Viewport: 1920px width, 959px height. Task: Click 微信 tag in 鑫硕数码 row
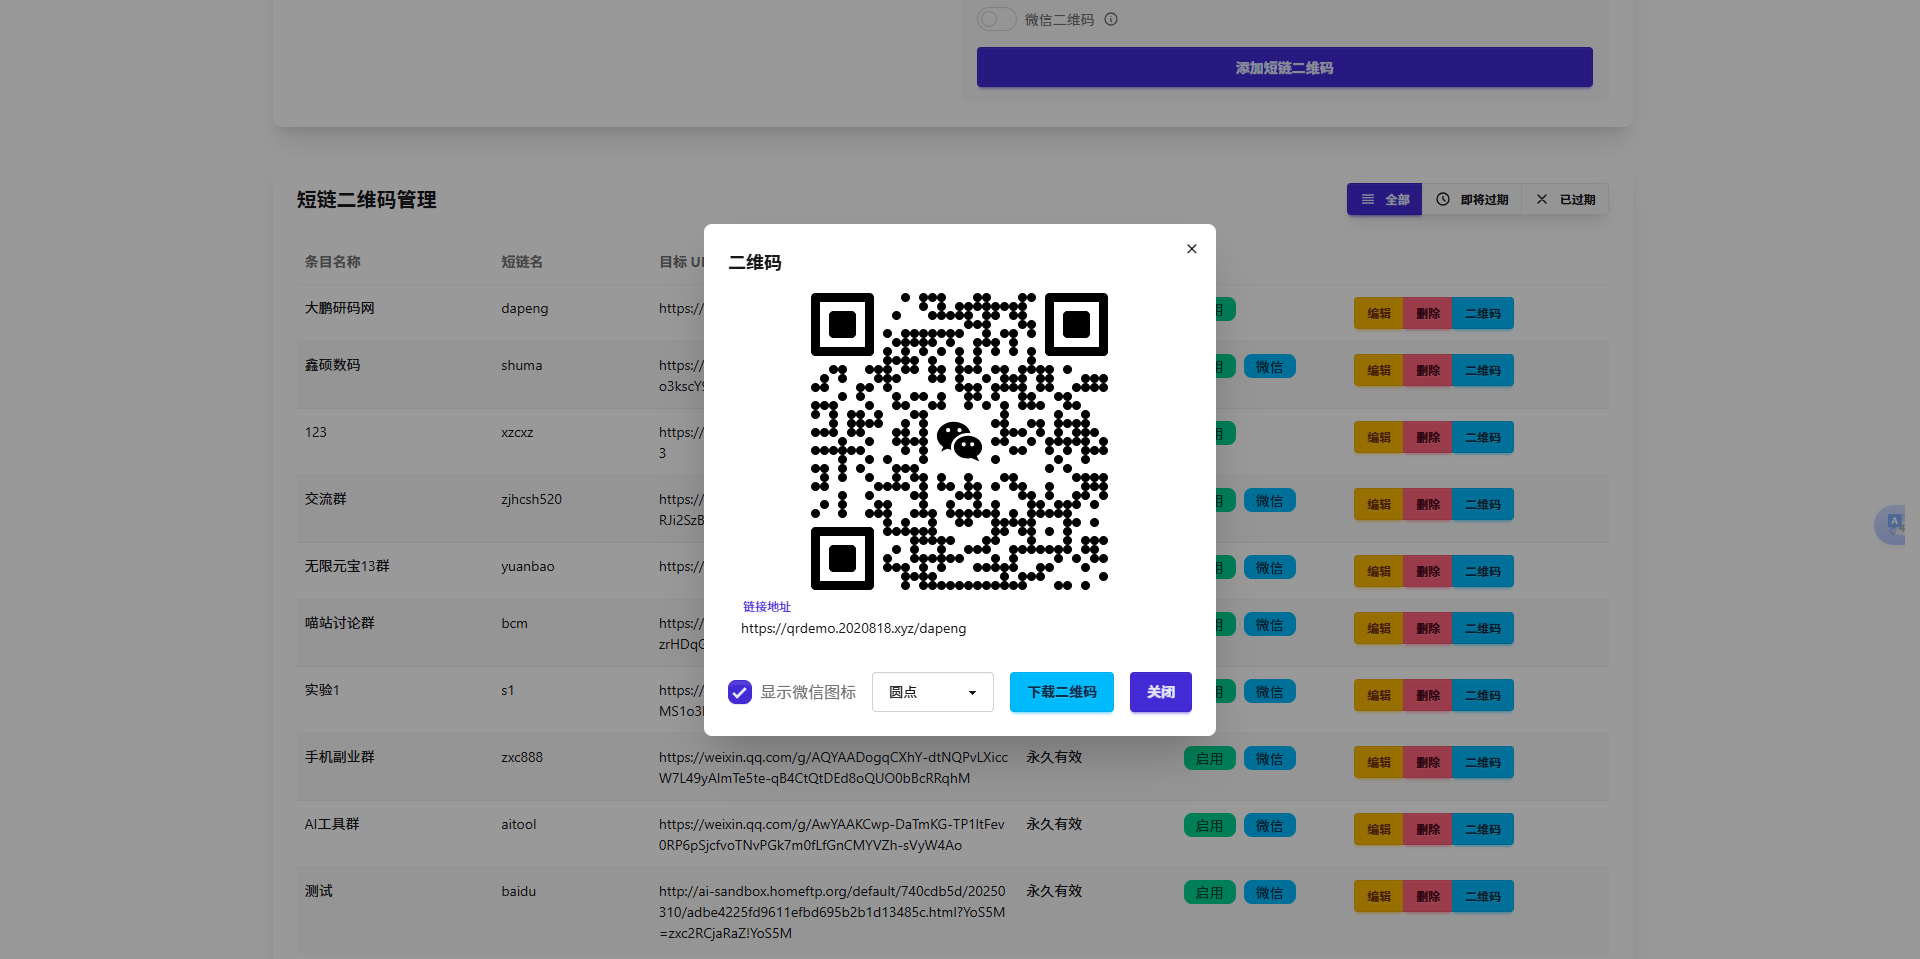[x=1269, y=367]
